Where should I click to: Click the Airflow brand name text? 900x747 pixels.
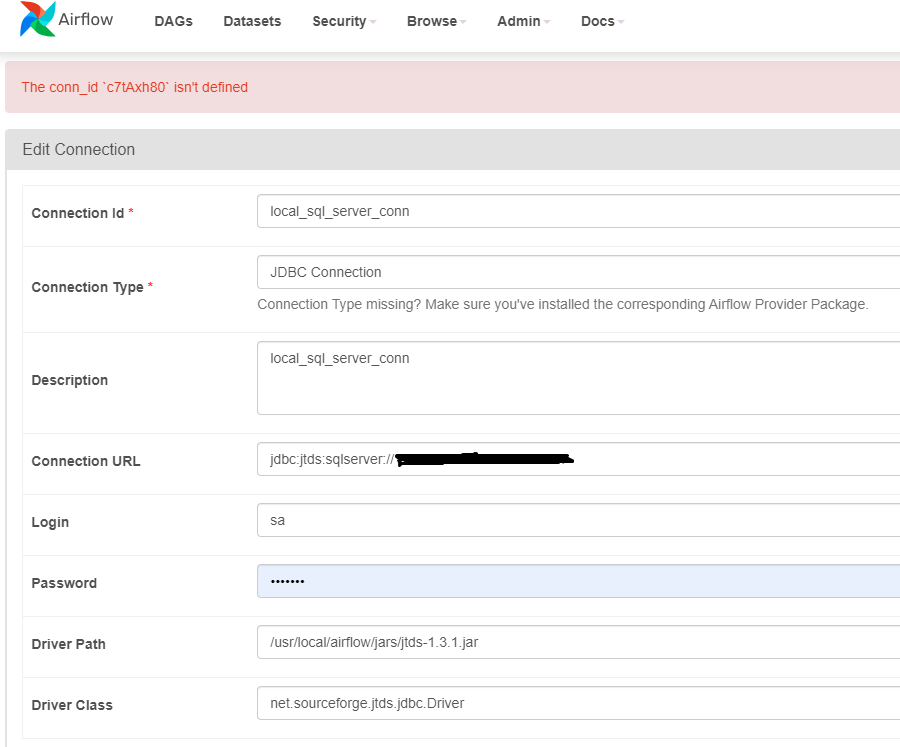[85, 21]
